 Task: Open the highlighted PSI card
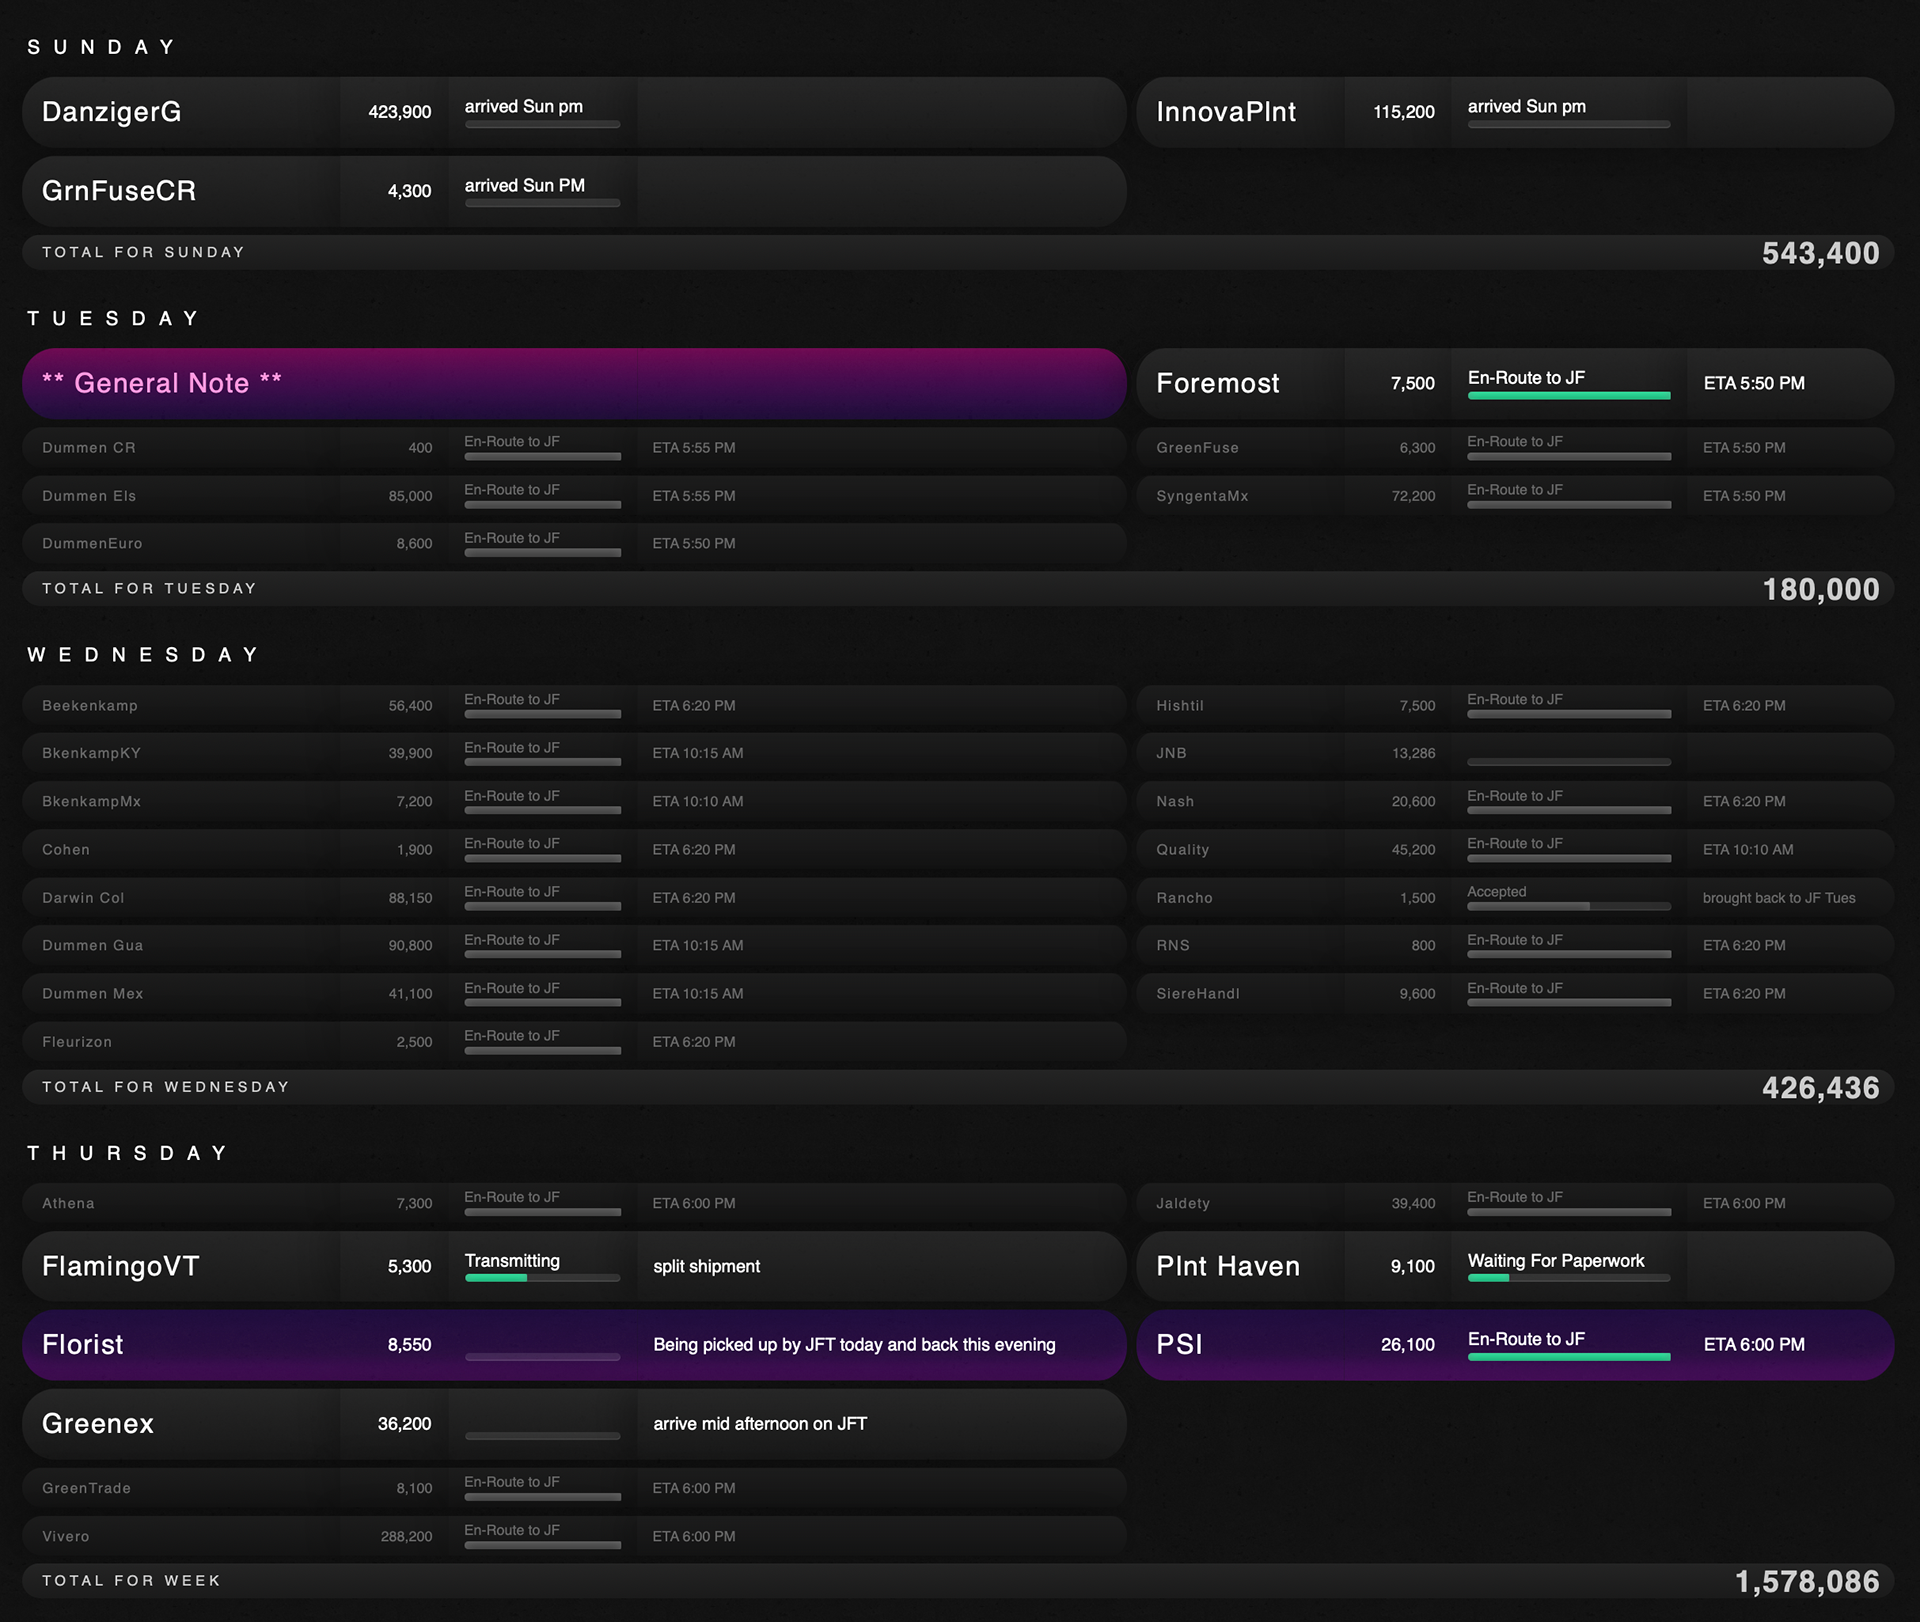1515,1345
